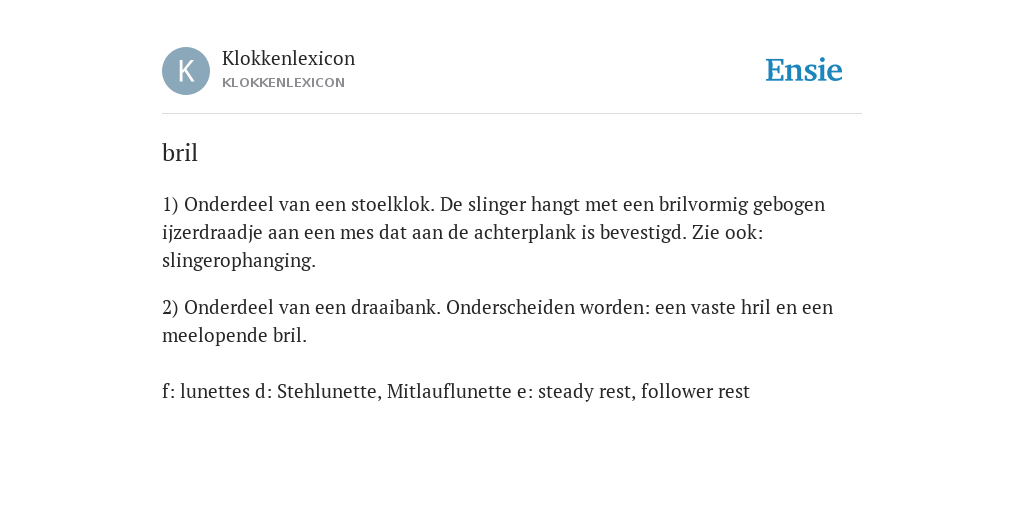The width and height of the screenshot is (1024, 512).
Task: Click the English term follower rest
Action: pos(696,391)
